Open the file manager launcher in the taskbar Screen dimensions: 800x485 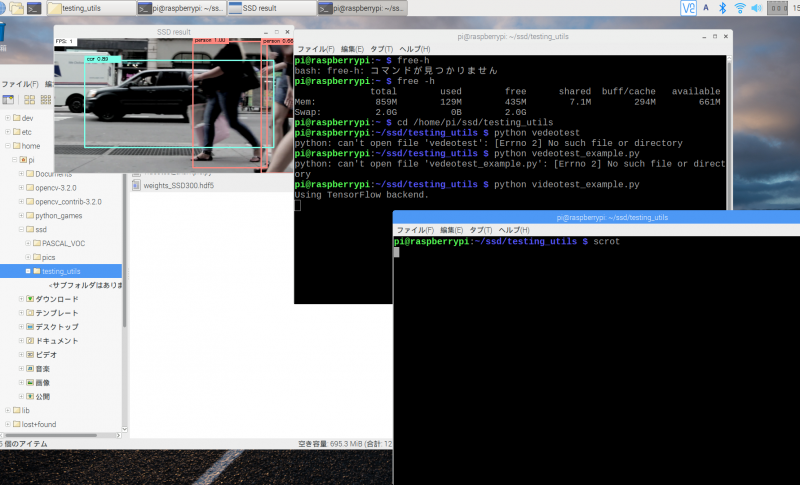(x=16, y=8)
